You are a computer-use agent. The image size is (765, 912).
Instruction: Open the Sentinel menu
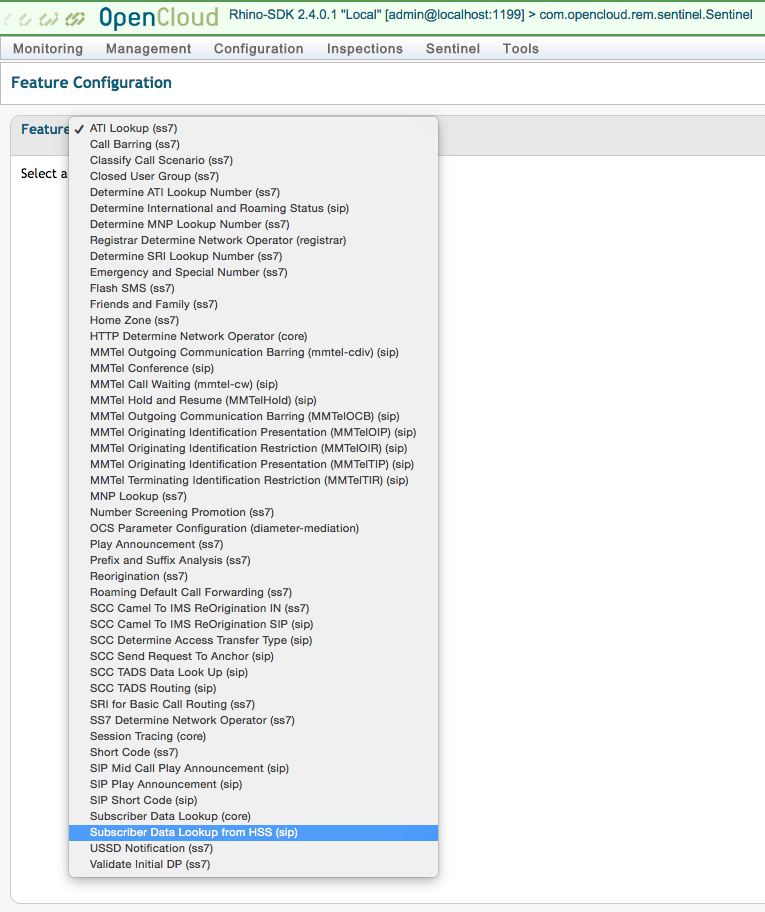[453, 49]
